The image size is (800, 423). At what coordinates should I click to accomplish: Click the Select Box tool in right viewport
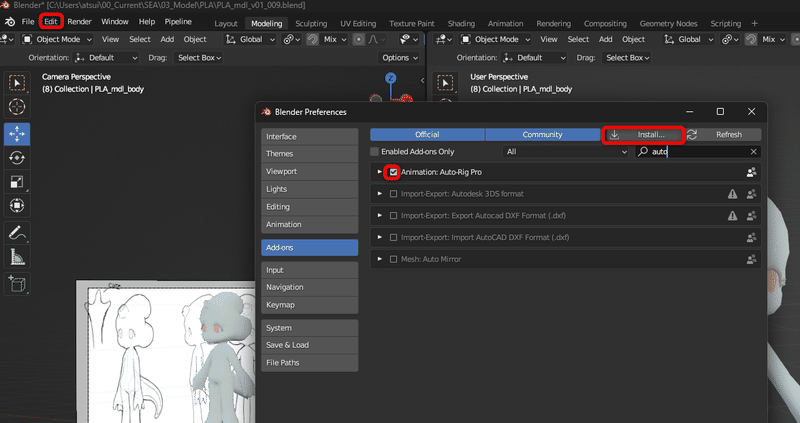445,83
